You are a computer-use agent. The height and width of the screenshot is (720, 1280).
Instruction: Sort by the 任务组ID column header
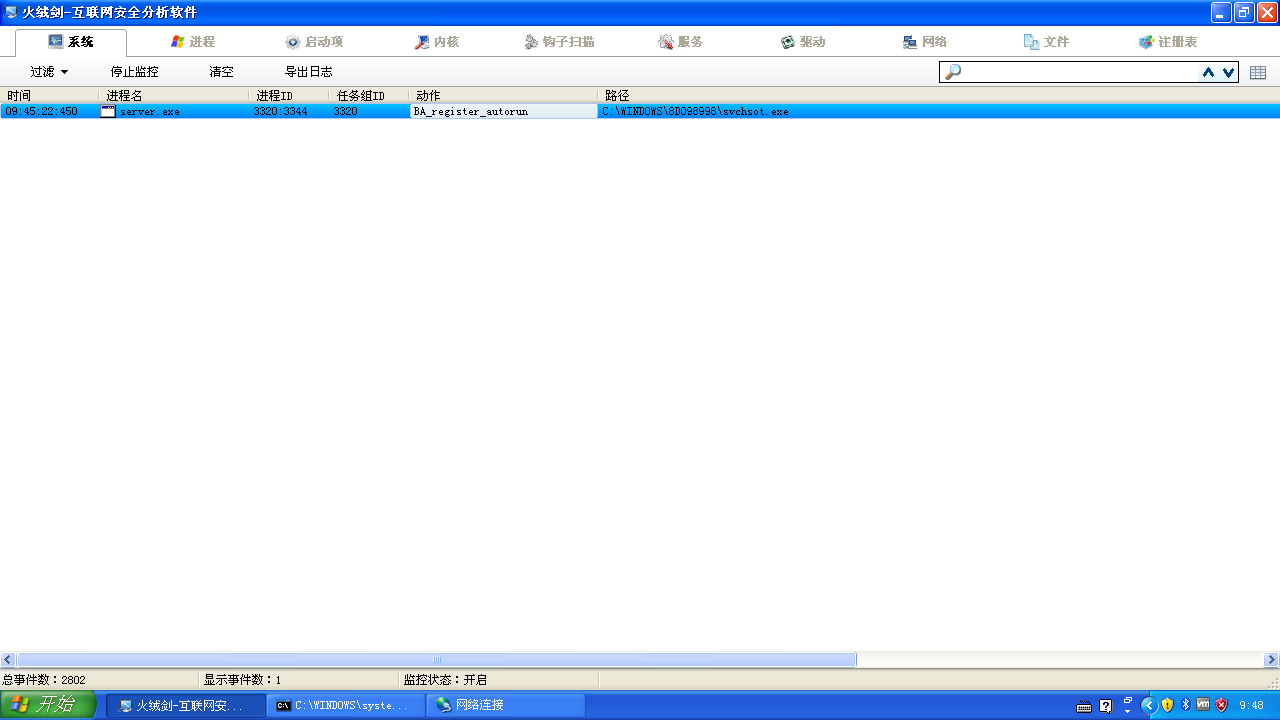click(x=369, y=95)
